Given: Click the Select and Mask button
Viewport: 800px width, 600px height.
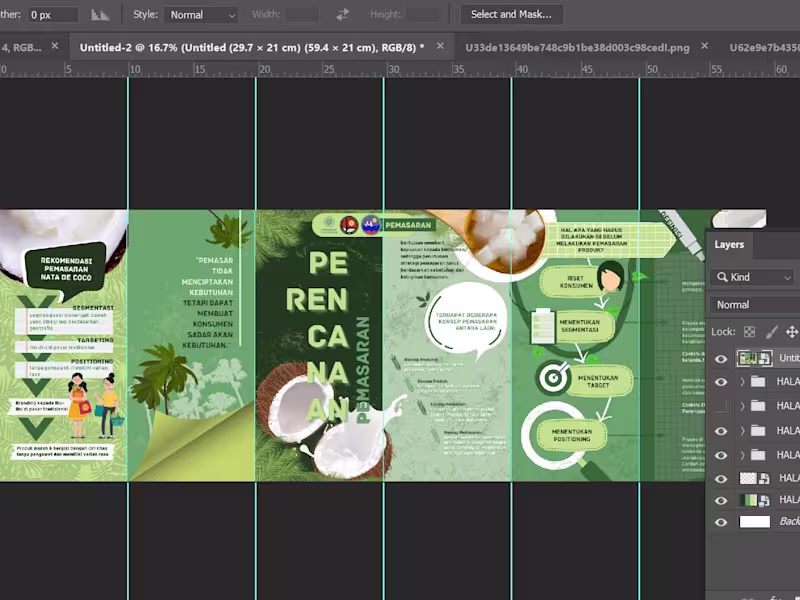Looking at the screenshot, I should click(x=511, y=15).
